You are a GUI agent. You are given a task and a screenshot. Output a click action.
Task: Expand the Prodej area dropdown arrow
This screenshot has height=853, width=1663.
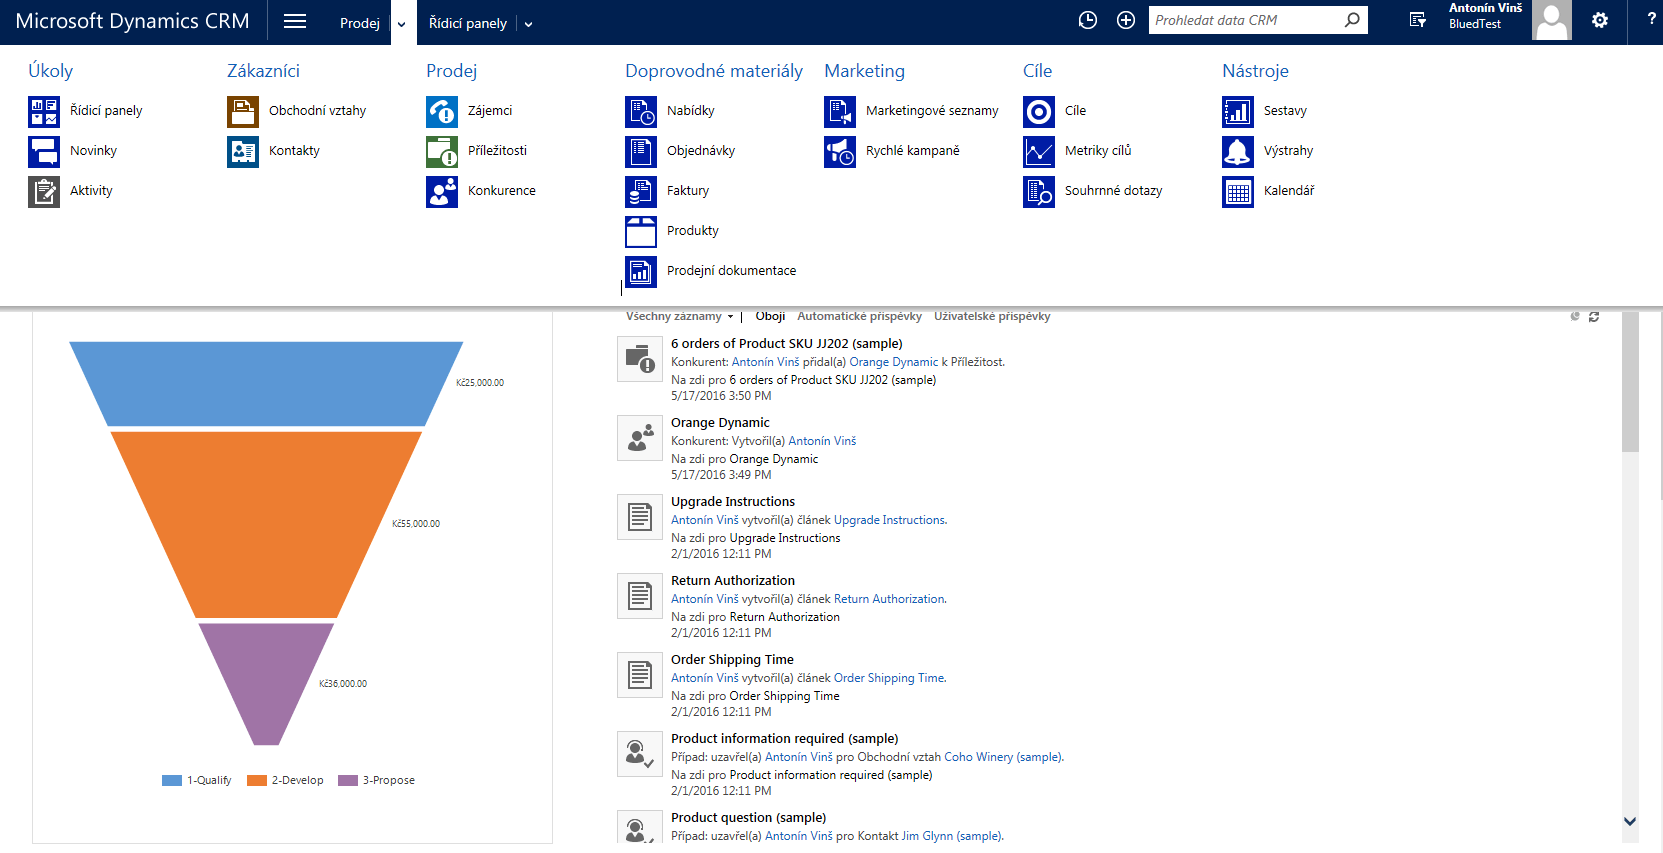[x=402, y=24]
